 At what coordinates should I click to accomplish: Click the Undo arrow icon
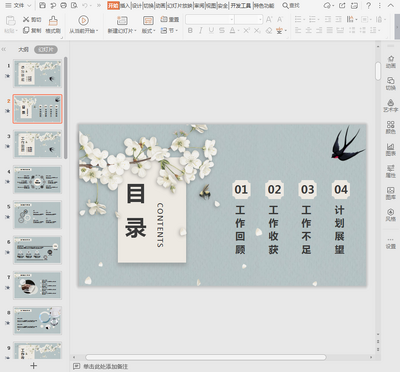pyautogui.click(x=85, y=6)
